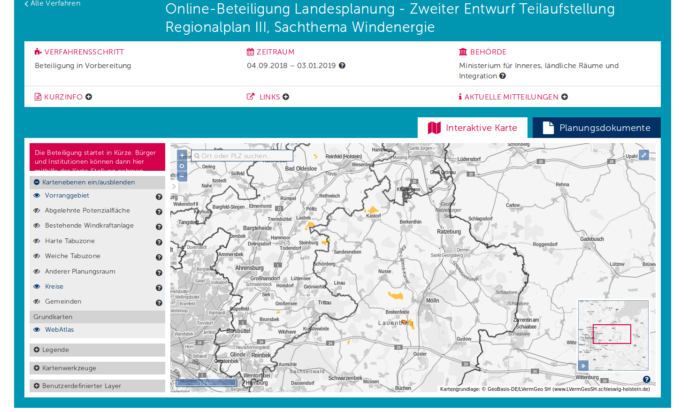Go back to Alle Verfahren
The image size is (696, 412).
pos(52,4)
